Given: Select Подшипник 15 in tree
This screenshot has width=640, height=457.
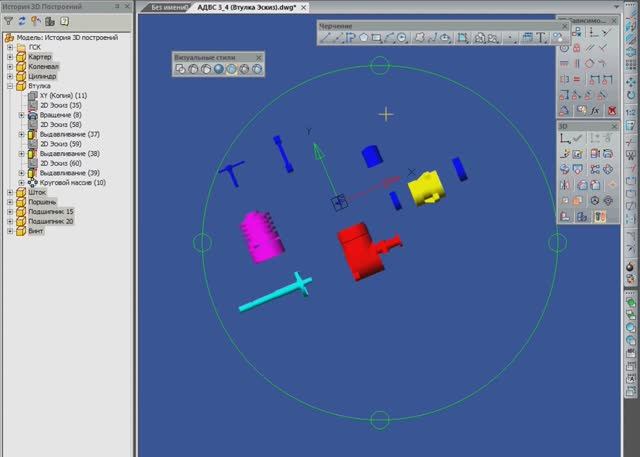Looking at the screenshot, I should point(51,211).
